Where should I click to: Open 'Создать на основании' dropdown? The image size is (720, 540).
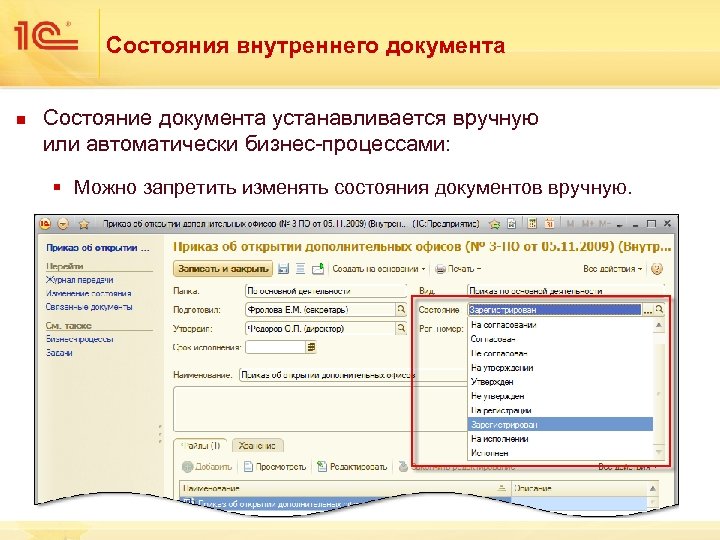click(379, 269)
